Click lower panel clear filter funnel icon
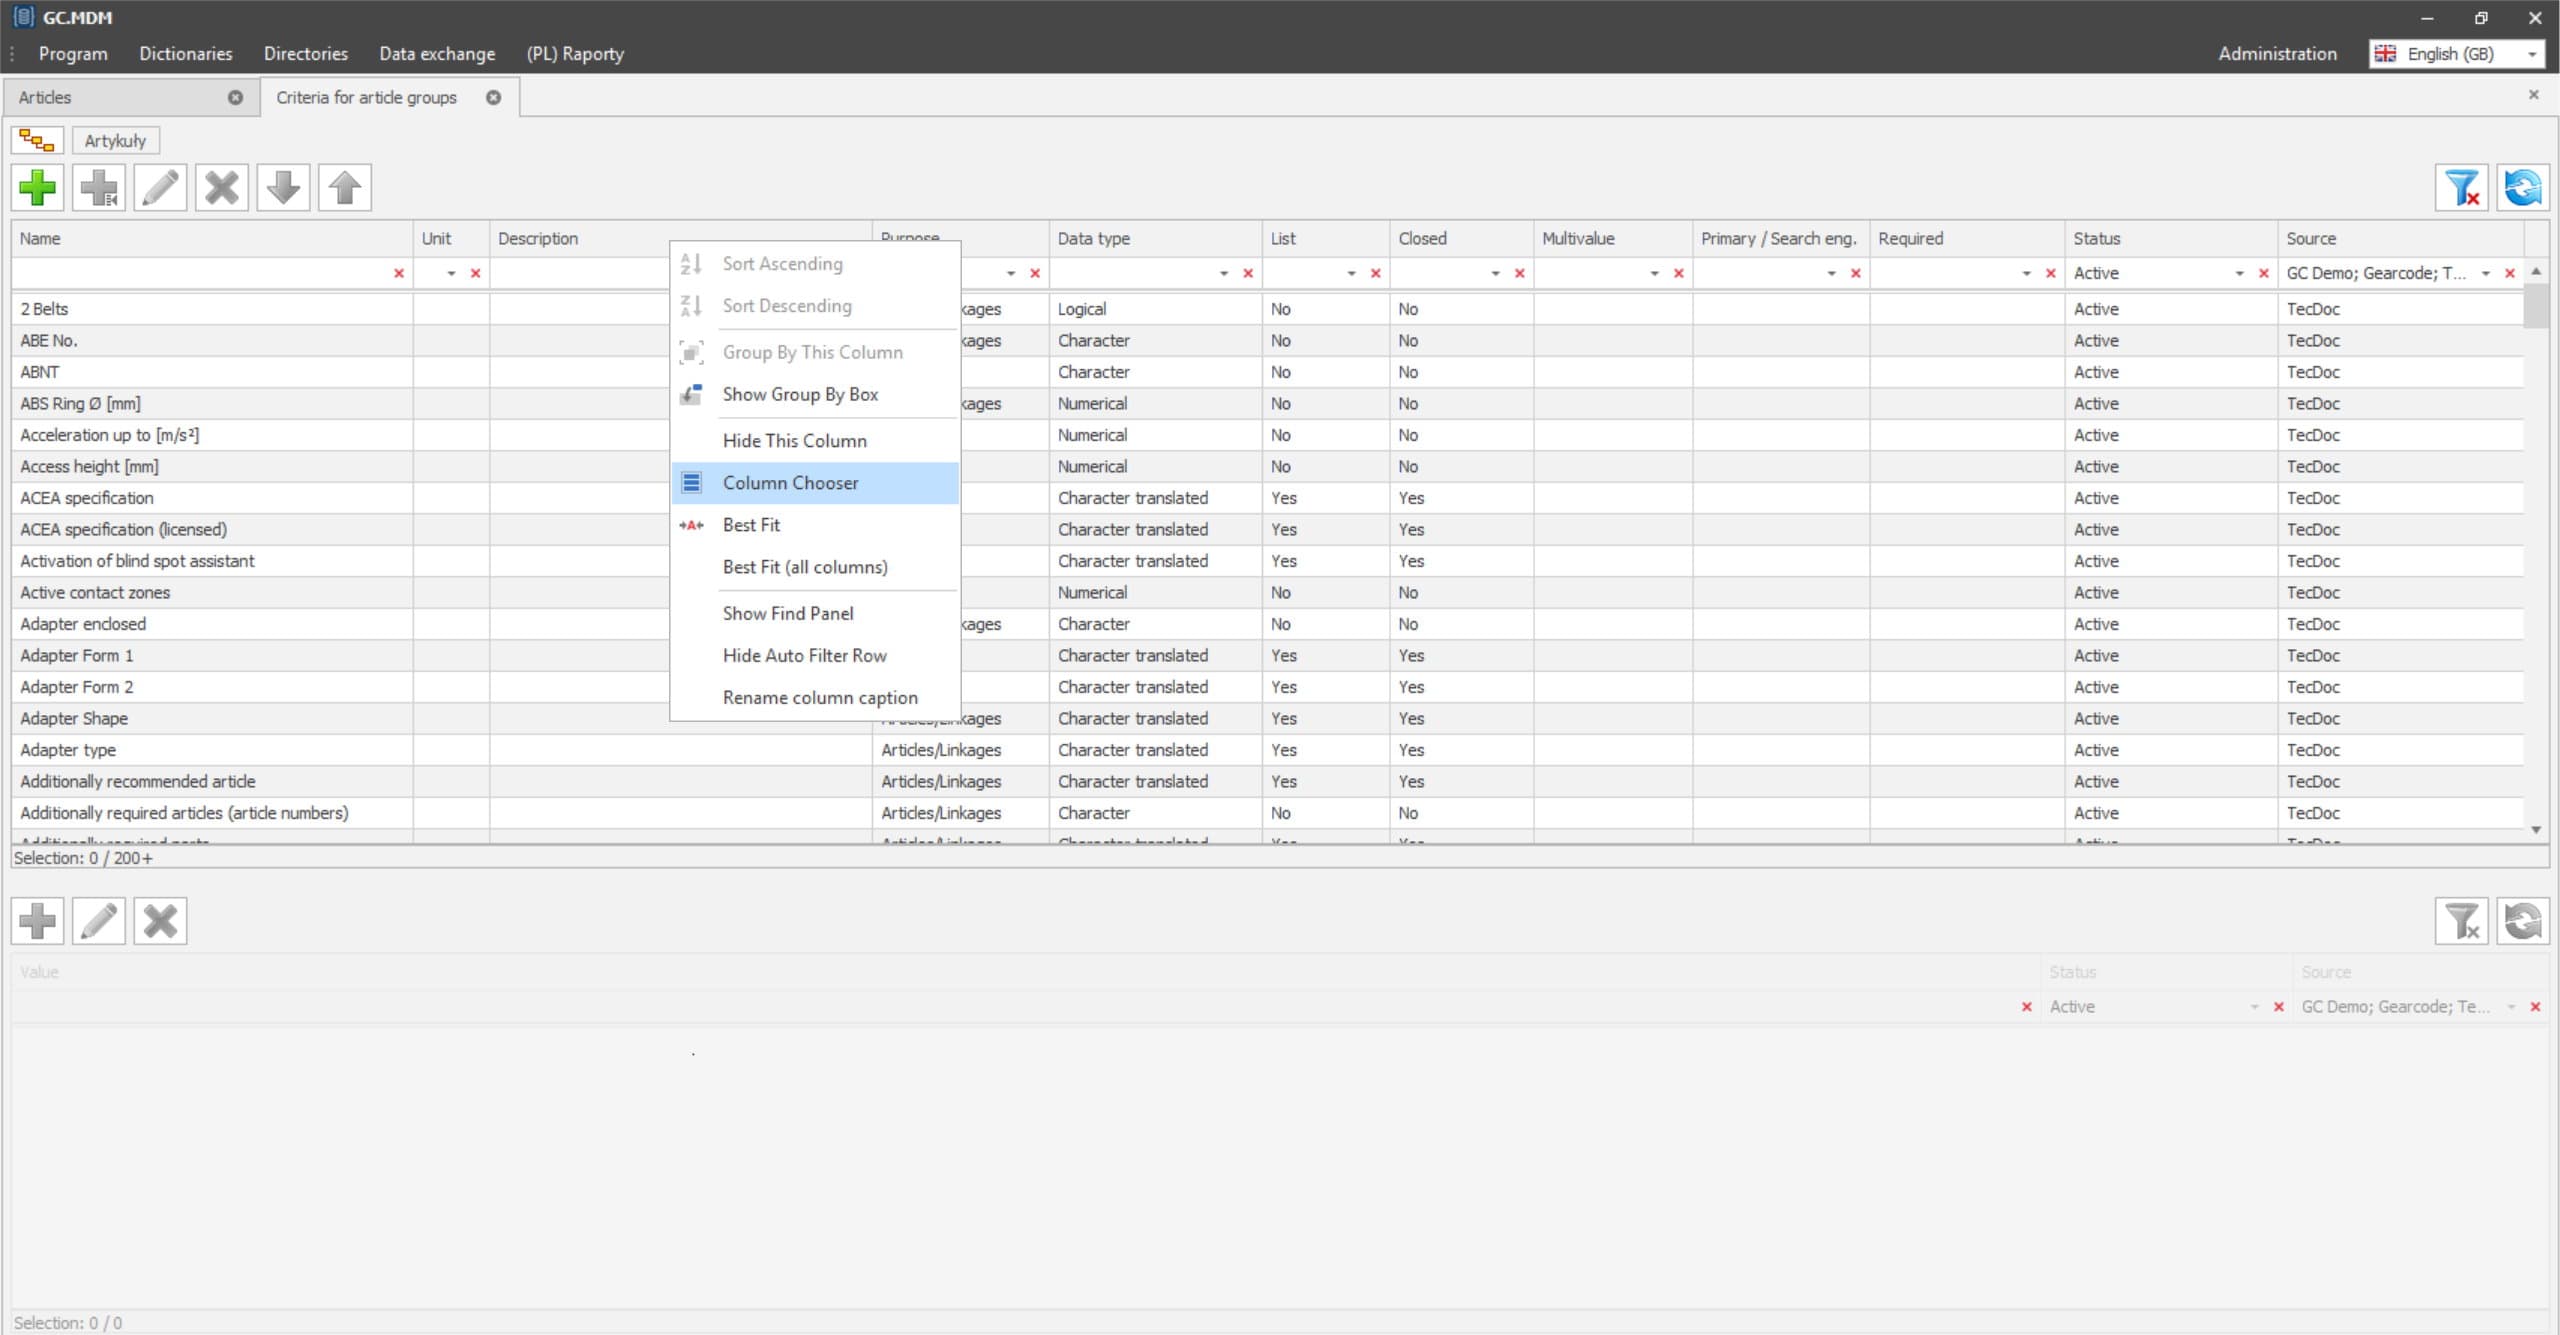 pos(2461,921)
